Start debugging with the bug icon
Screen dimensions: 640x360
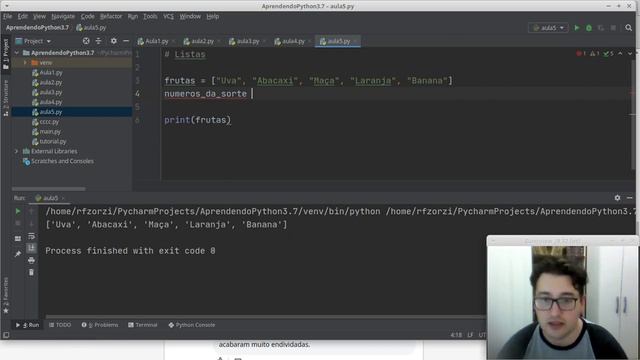589,28
